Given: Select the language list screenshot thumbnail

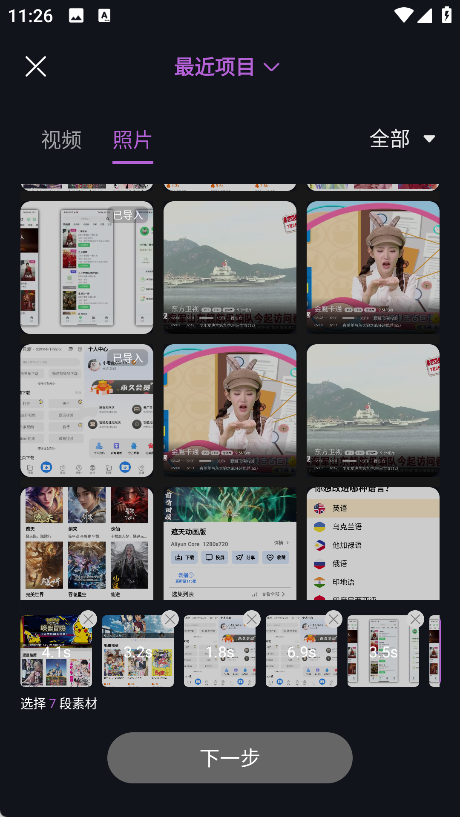Looking at the screenshot, I should point(373,543).
